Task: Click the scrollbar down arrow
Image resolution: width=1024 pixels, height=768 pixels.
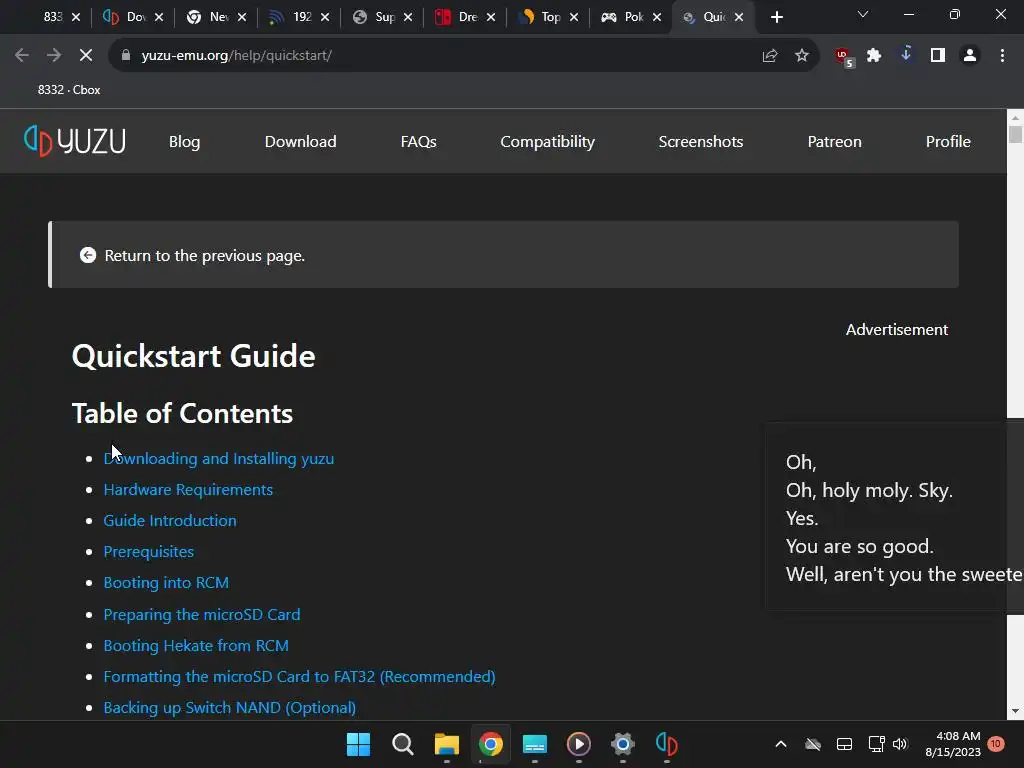Action: click(1015, 711)
